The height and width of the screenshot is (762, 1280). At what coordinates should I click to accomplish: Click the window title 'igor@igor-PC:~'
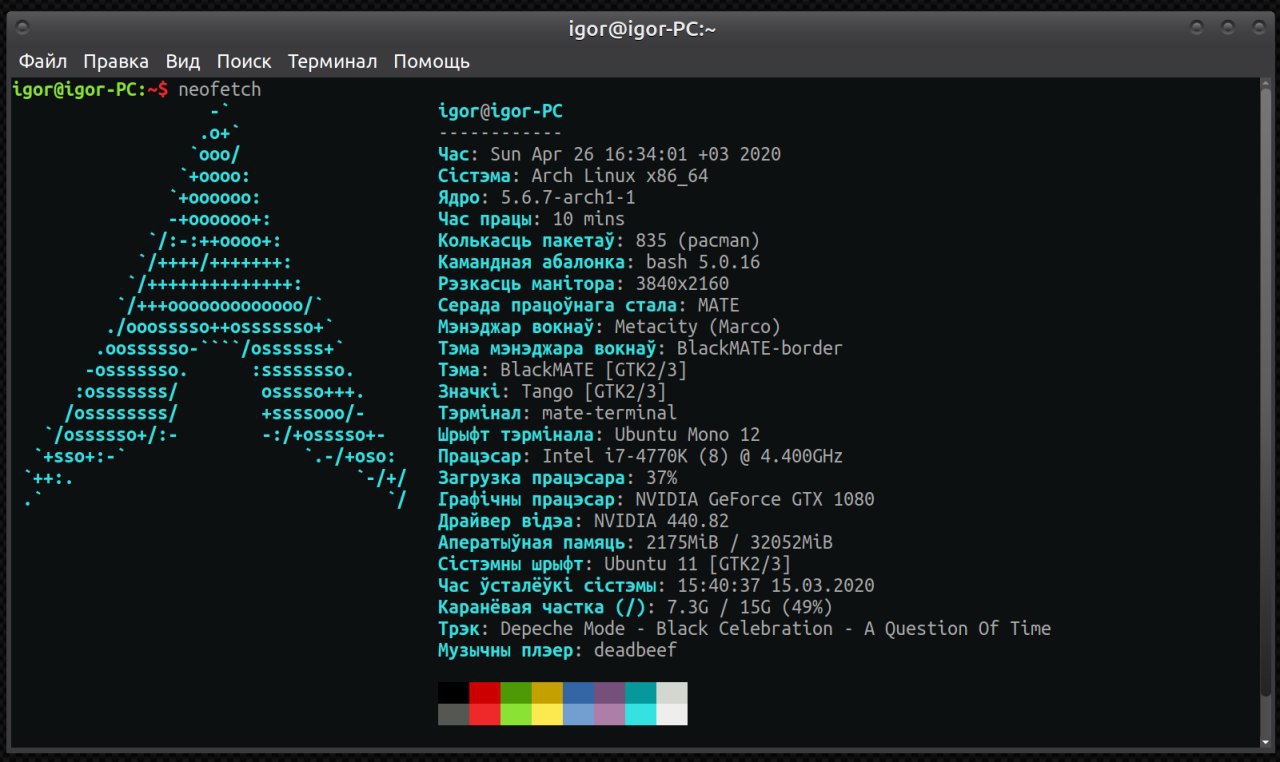coord(640,29)
